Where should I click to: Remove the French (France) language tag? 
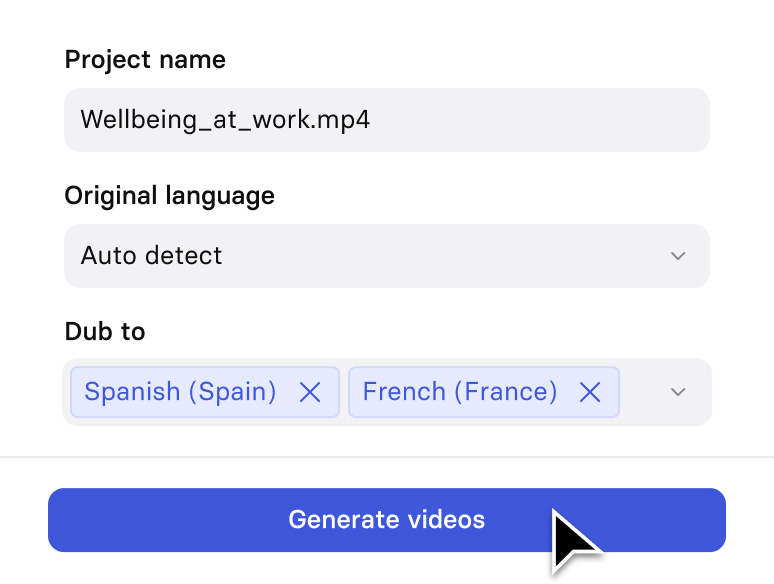(590, 392)
